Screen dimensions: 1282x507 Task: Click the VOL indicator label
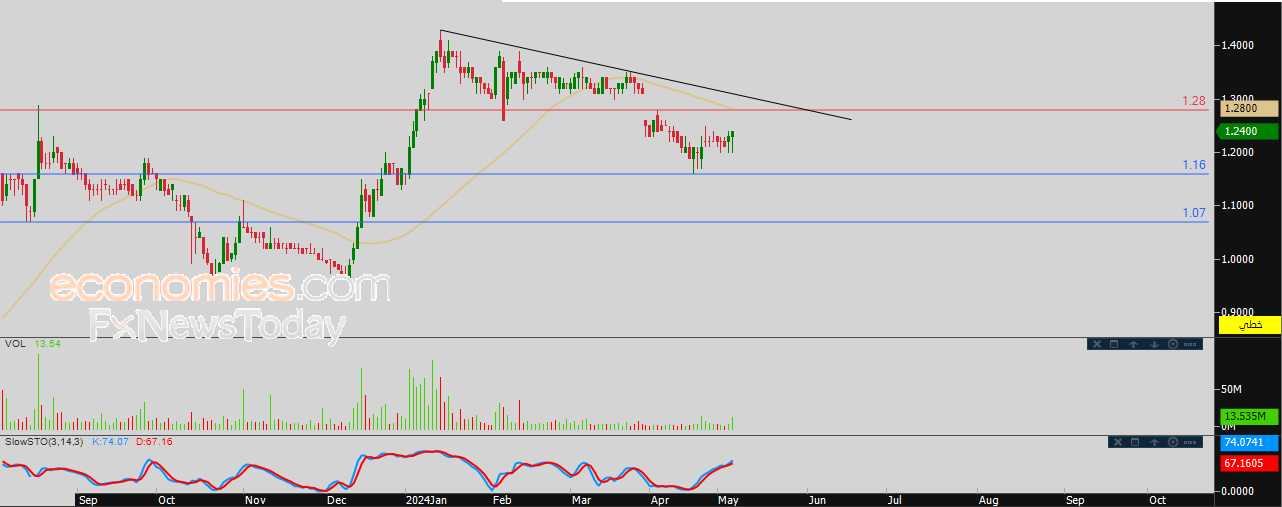[15, 344]
